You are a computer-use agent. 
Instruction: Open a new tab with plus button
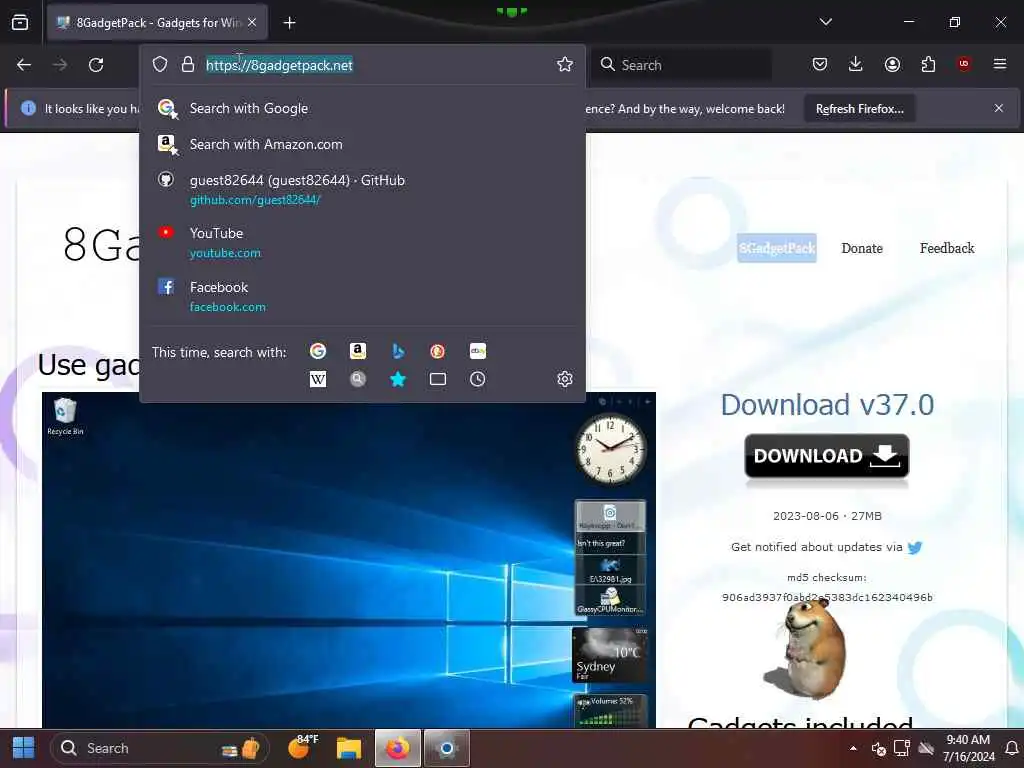(289, 23)
